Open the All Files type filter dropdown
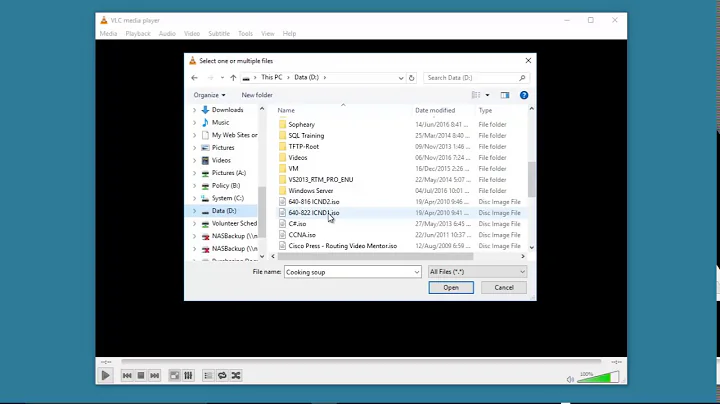Image resolution: width=720 pixels, height=404 pixels. 477,272
